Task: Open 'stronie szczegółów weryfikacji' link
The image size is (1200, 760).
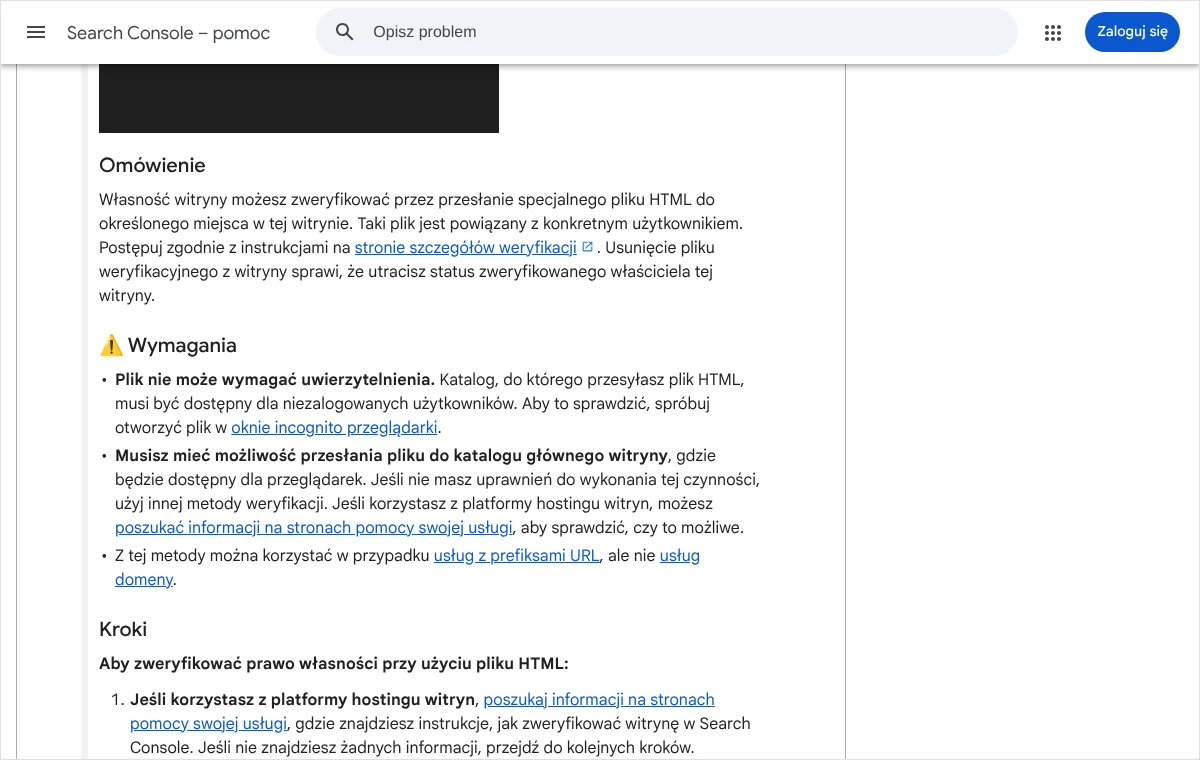Action: click(x=466, y=247)
